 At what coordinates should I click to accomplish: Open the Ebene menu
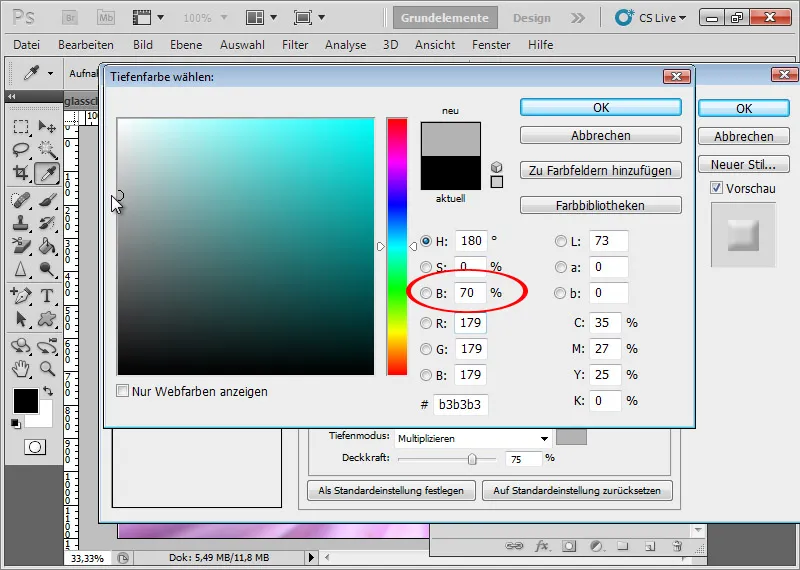point(186,45)
